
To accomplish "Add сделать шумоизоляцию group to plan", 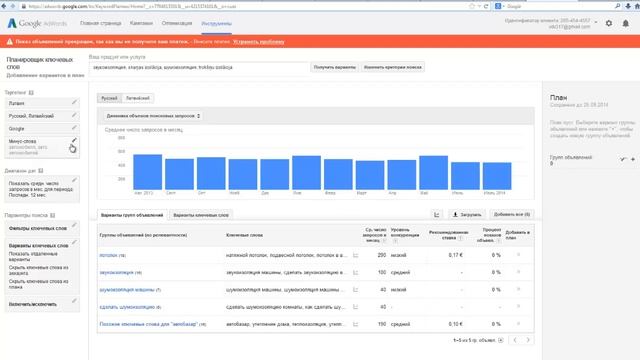I will [518, 307].
